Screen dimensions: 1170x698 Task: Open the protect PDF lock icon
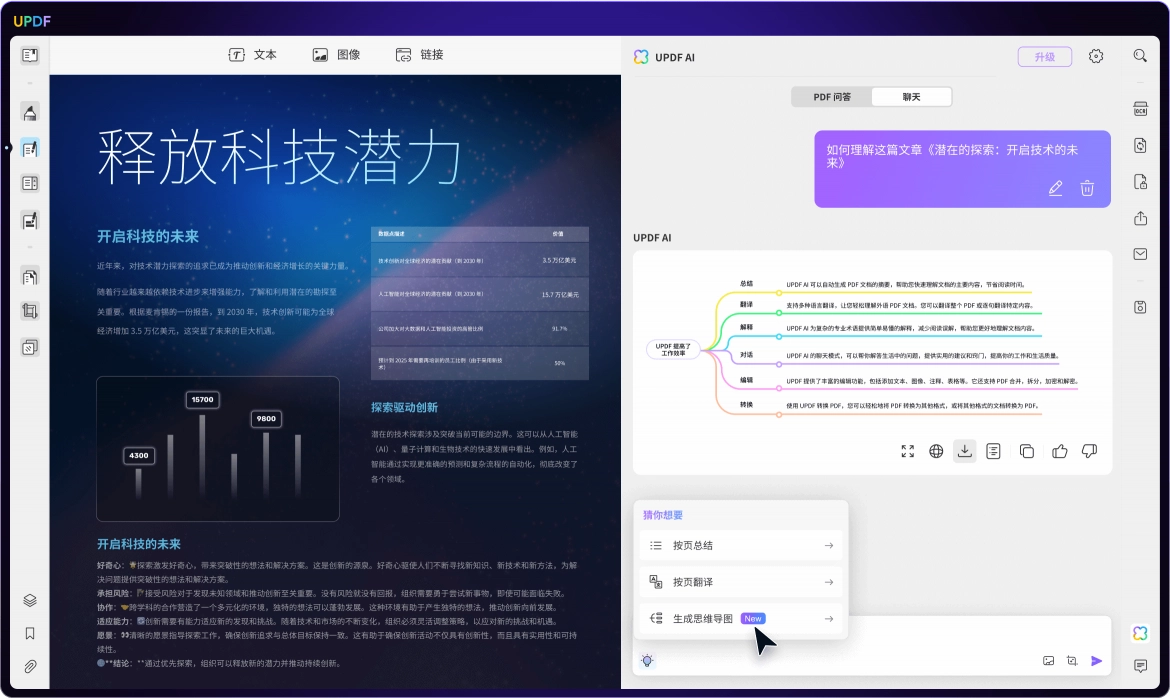(1140, 181)
